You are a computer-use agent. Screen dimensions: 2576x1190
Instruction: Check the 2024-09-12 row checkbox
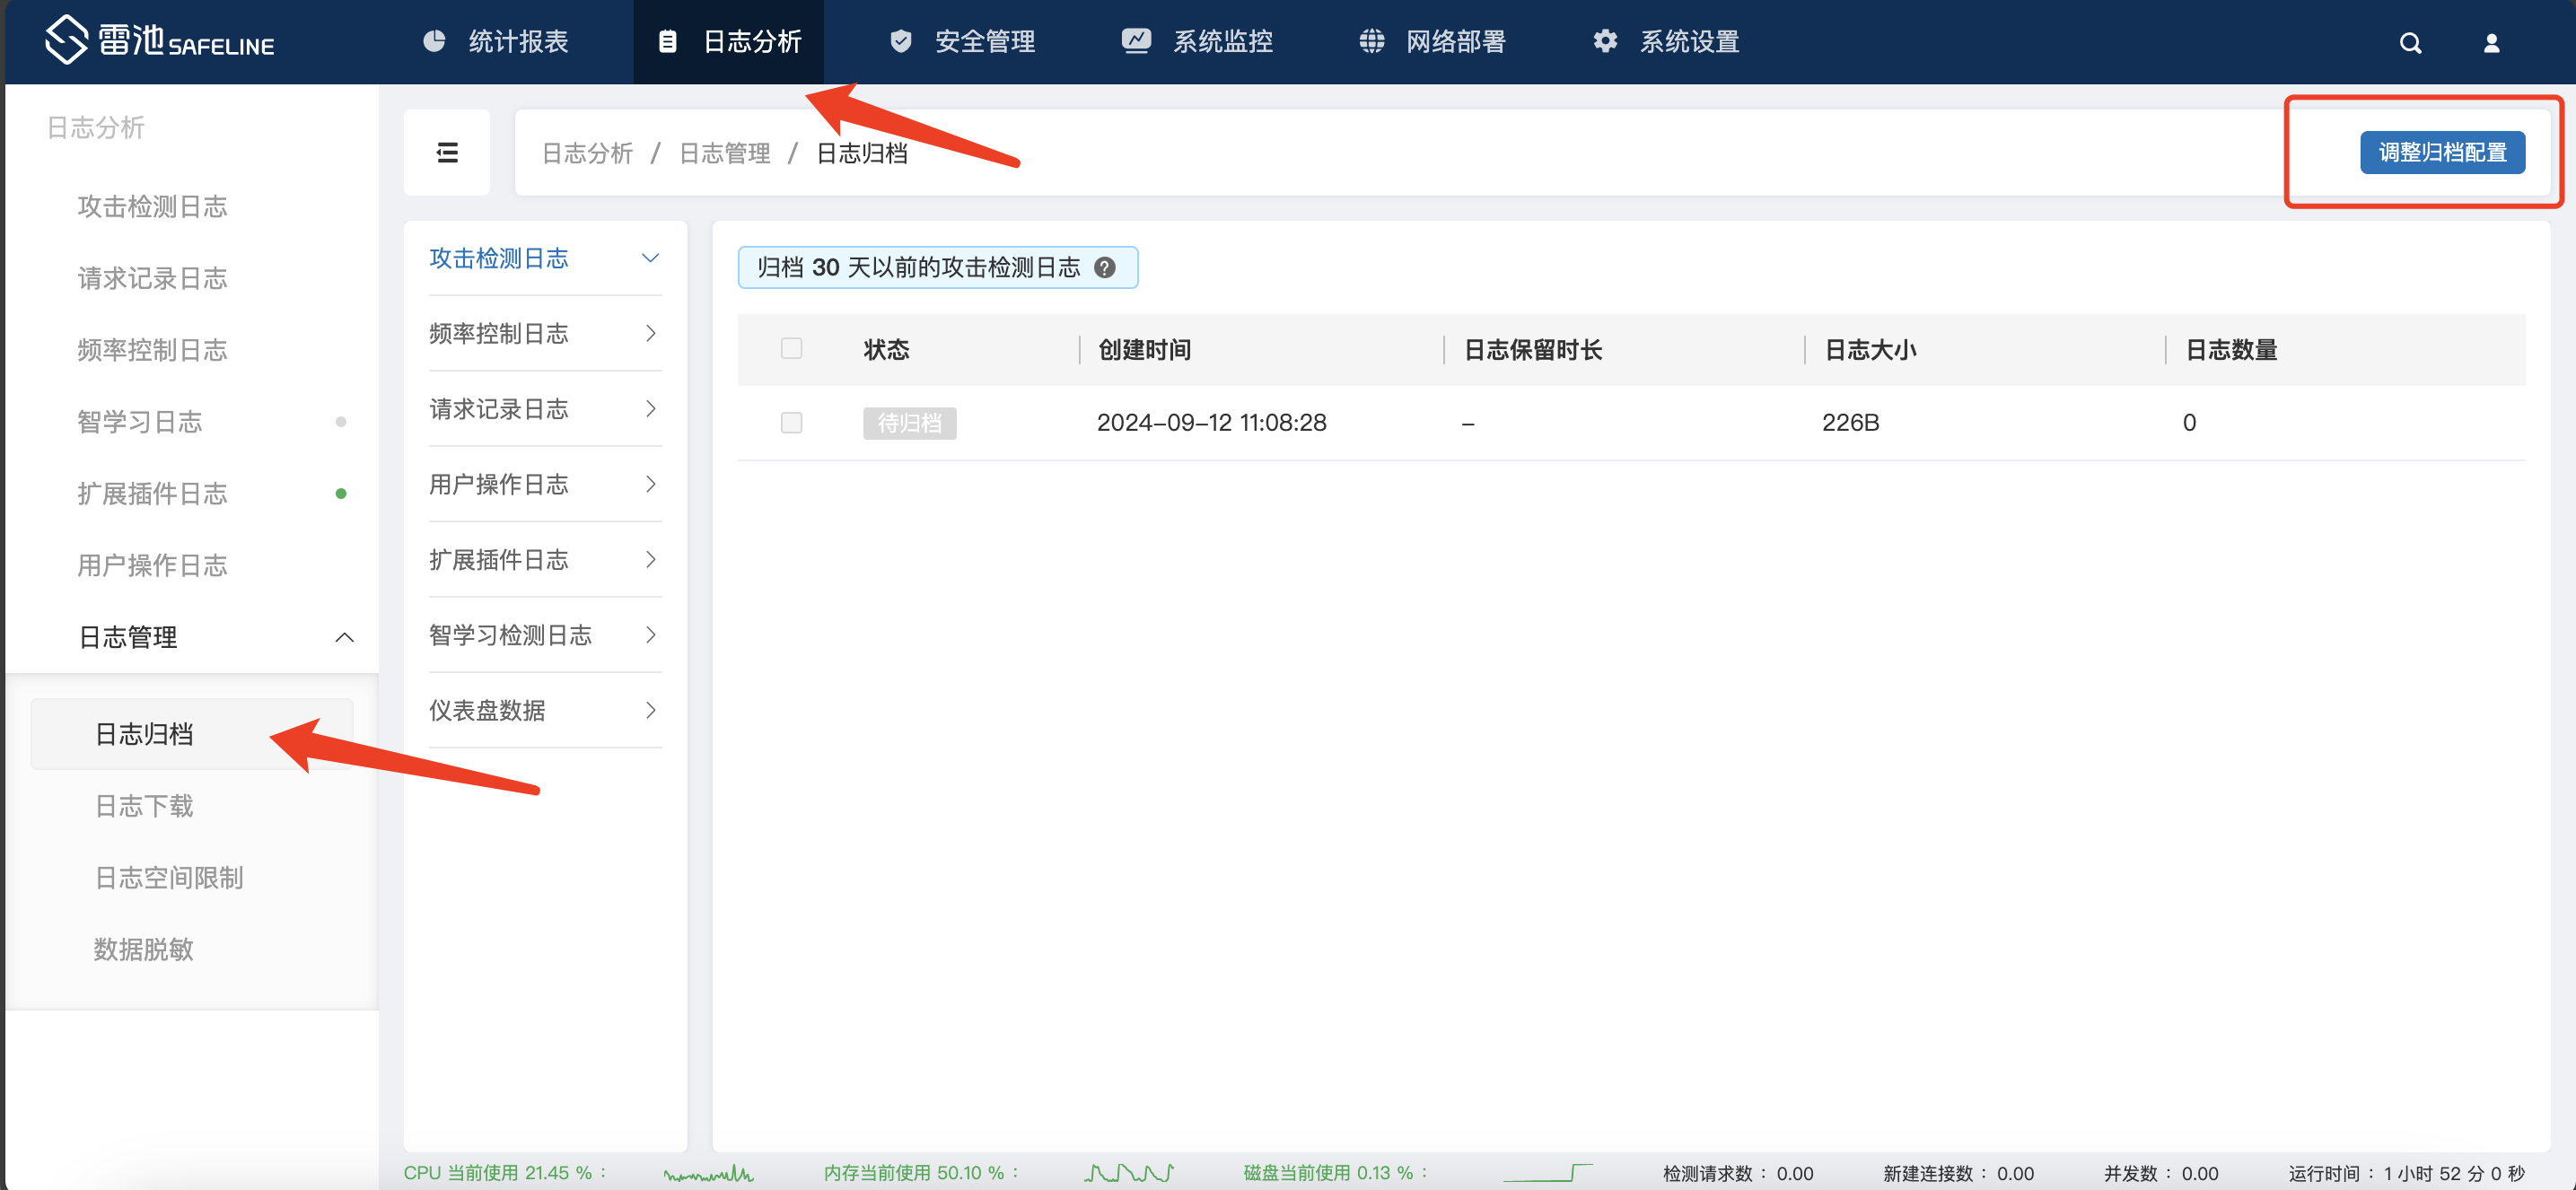click(x=791, y=423)
